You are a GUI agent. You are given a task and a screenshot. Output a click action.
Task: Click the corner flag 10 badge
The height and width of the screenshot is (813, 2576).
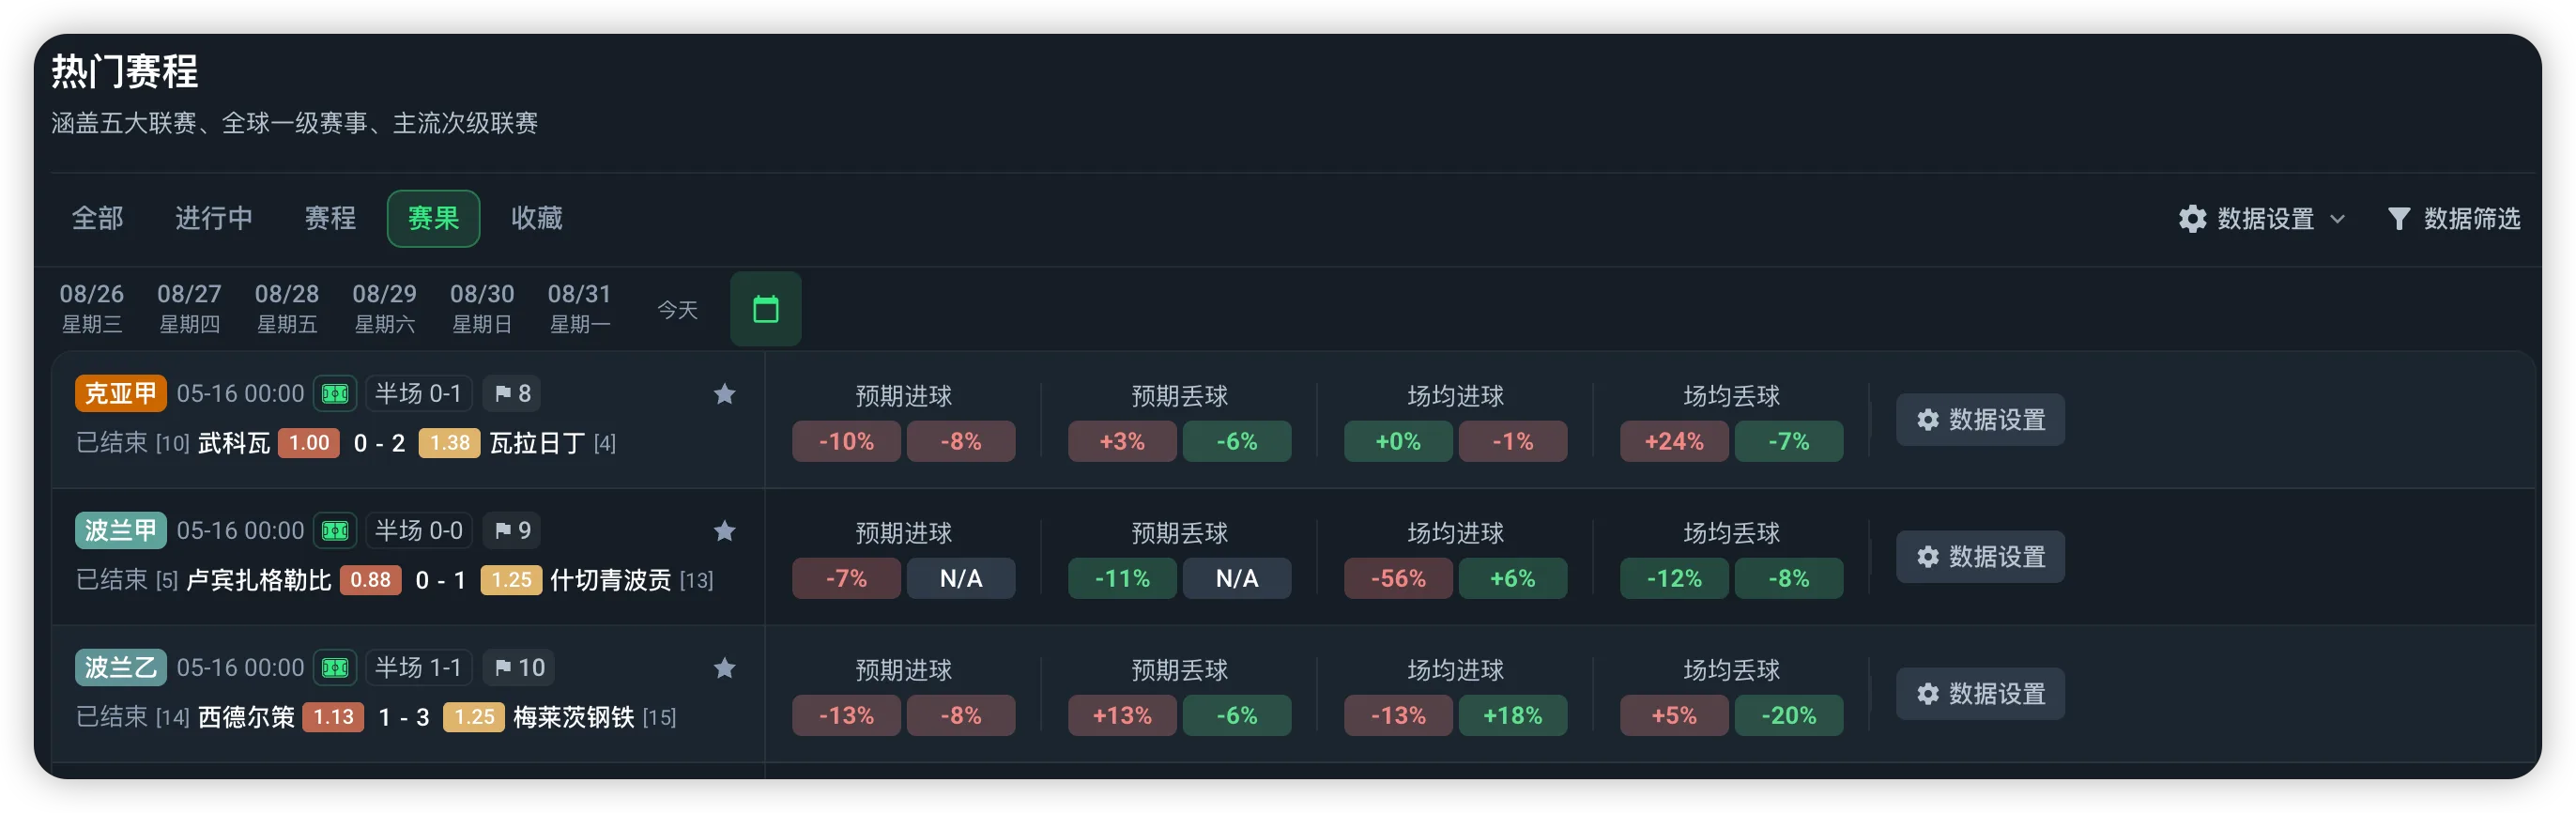click(519, 668)
